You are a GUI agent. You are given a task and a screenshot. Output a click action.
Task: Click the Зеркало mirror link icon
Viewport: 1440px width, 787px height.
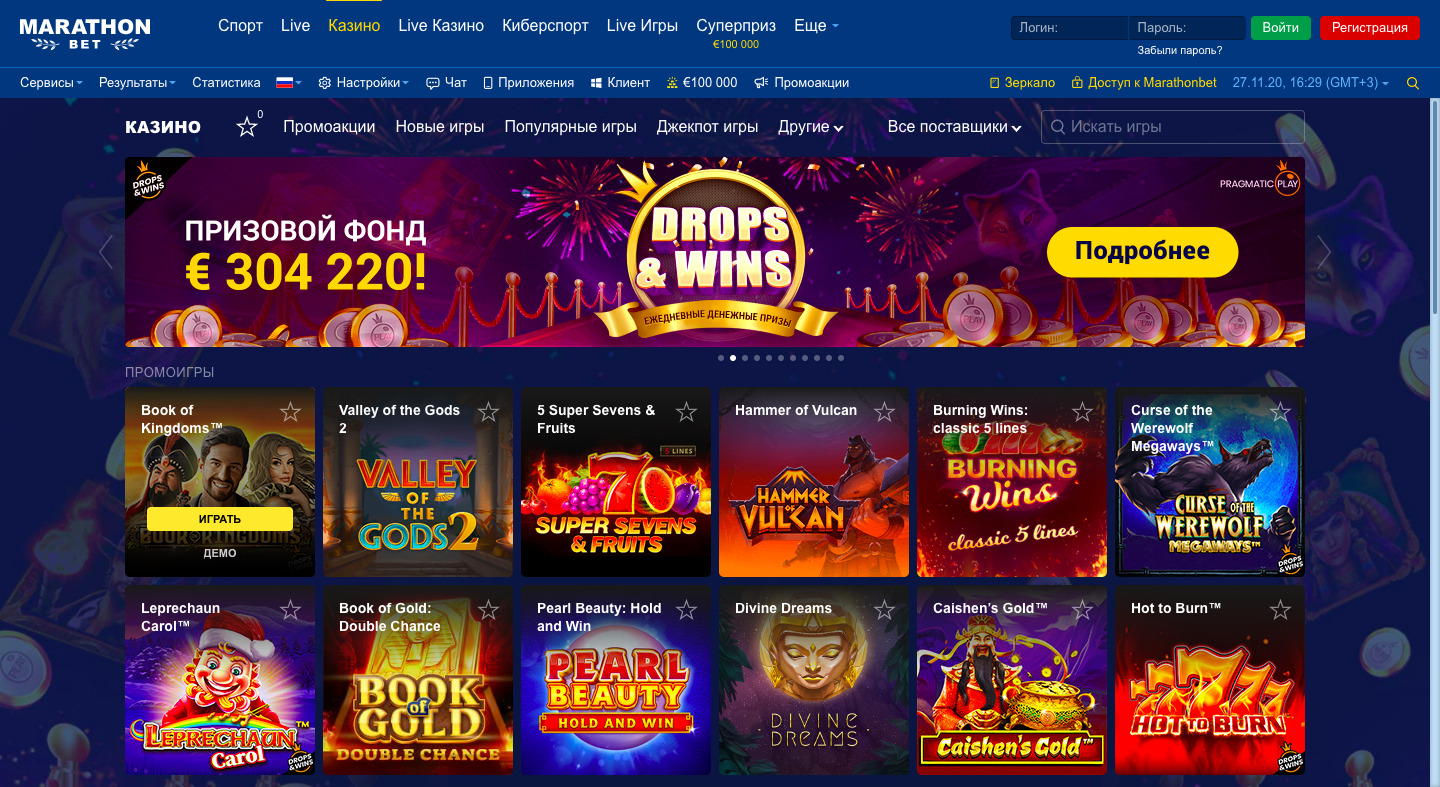[994, 83]
